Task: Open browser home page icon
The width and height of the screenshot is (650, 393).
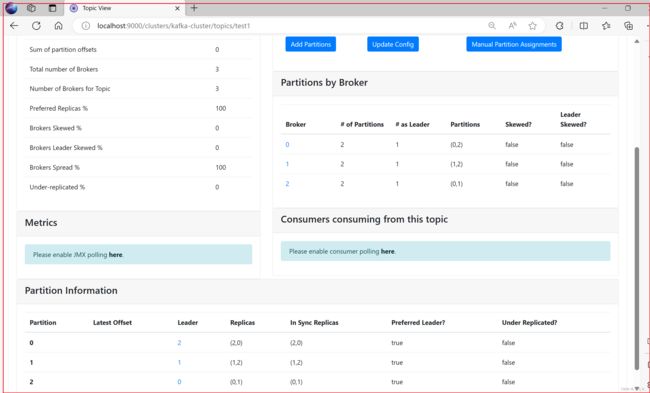Action: [58, 26]
